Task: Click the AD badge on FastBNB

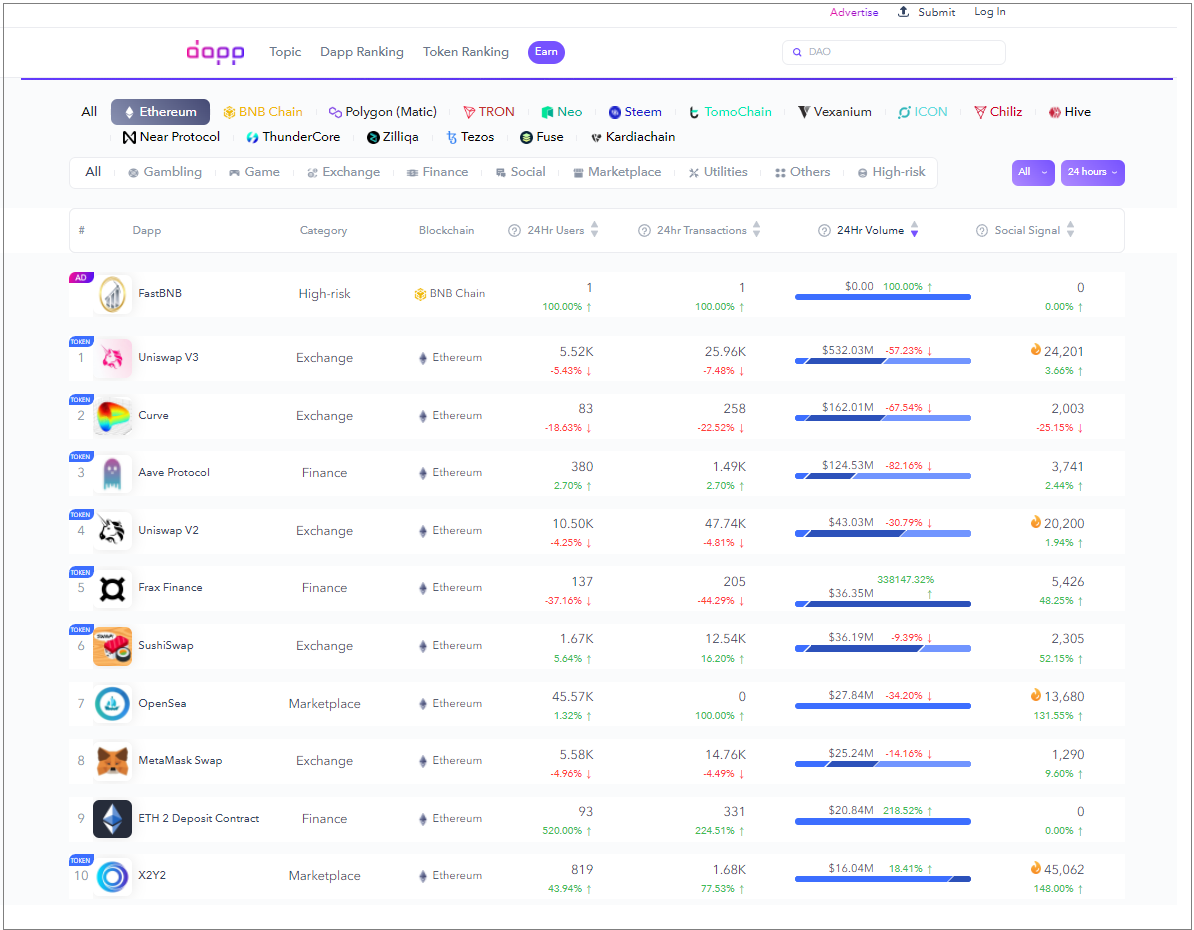Action: coord(81,277)
